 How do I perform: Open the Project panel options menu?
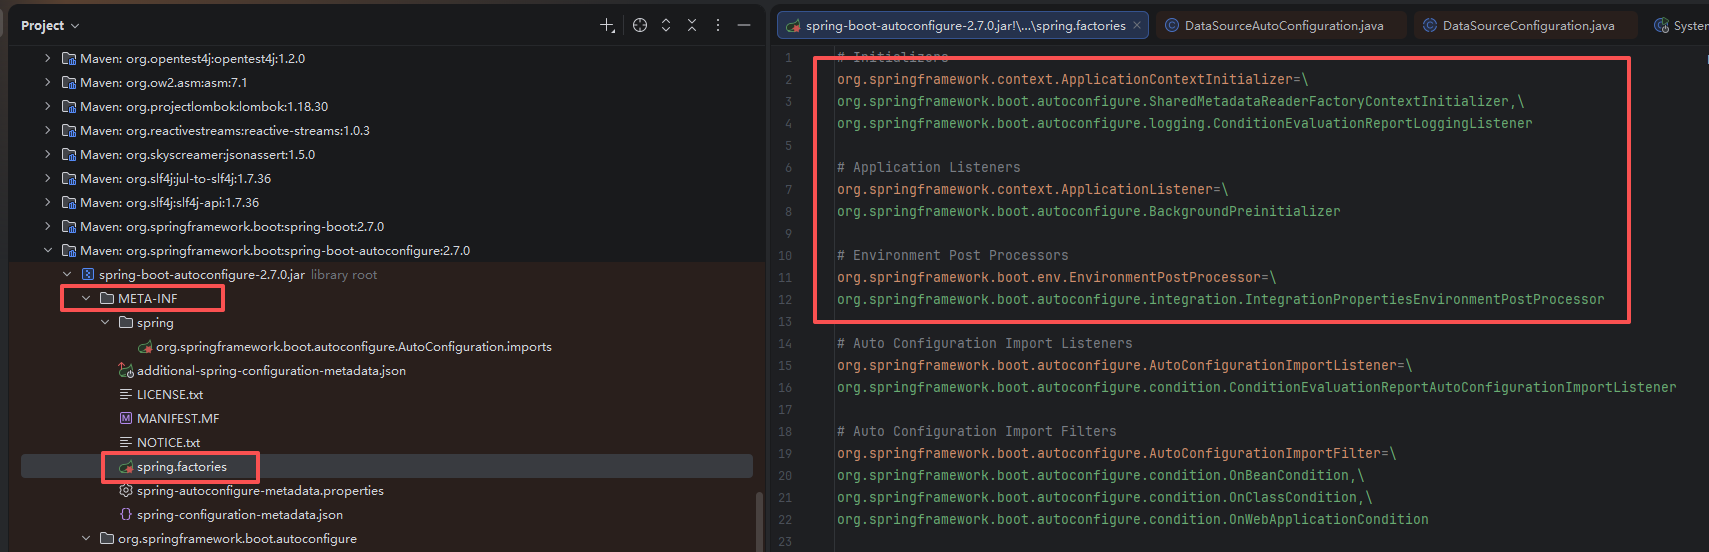pyautogui.click(x=718, y=25)
